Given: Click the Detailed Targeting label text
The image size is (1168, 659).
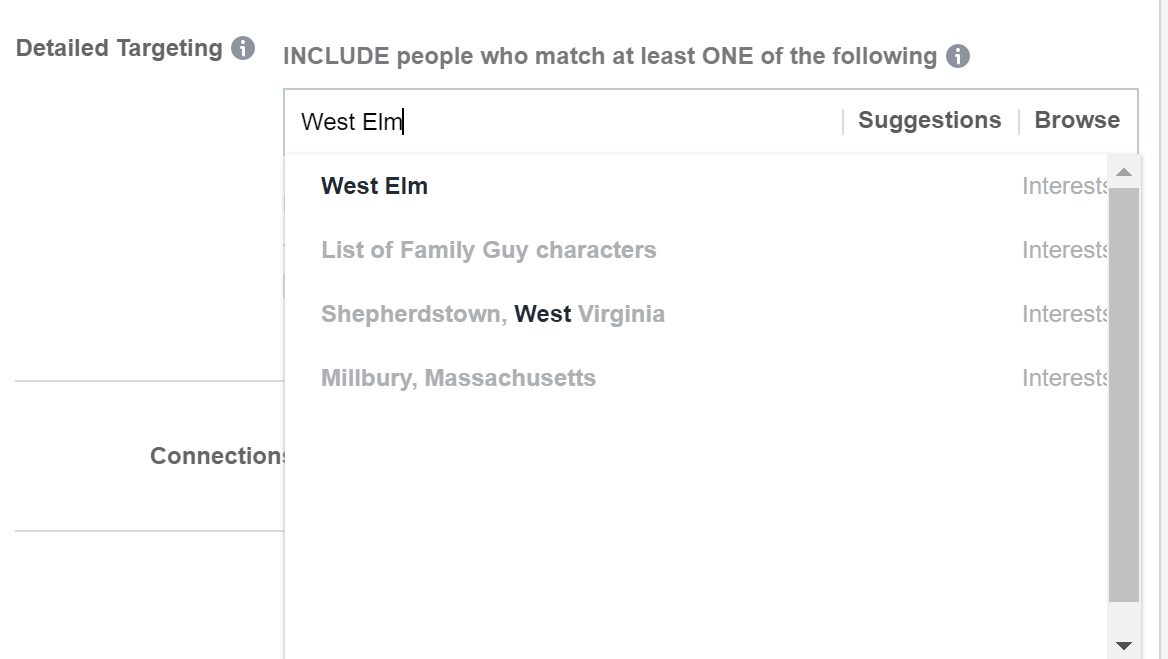Looking at the screenshot, I should pos(119,48).
